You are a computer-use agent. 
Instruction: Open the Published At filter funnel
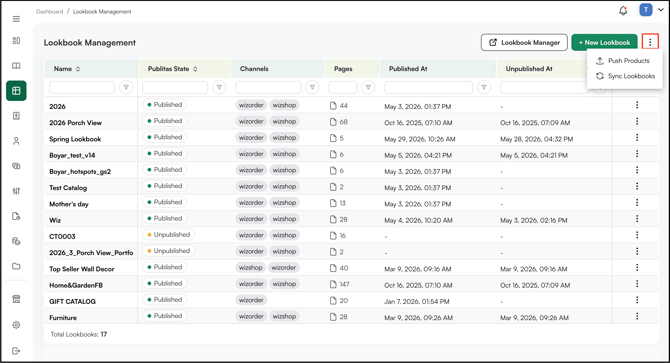coord(484,87)
